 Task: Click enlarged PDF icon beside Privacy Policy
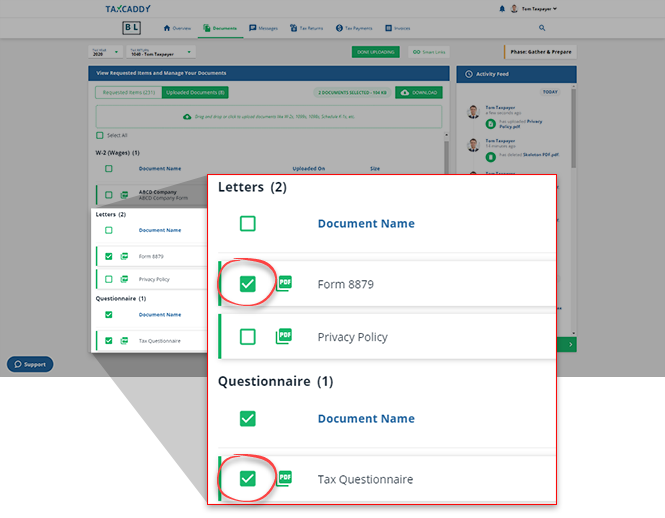[x=284, y=336]
